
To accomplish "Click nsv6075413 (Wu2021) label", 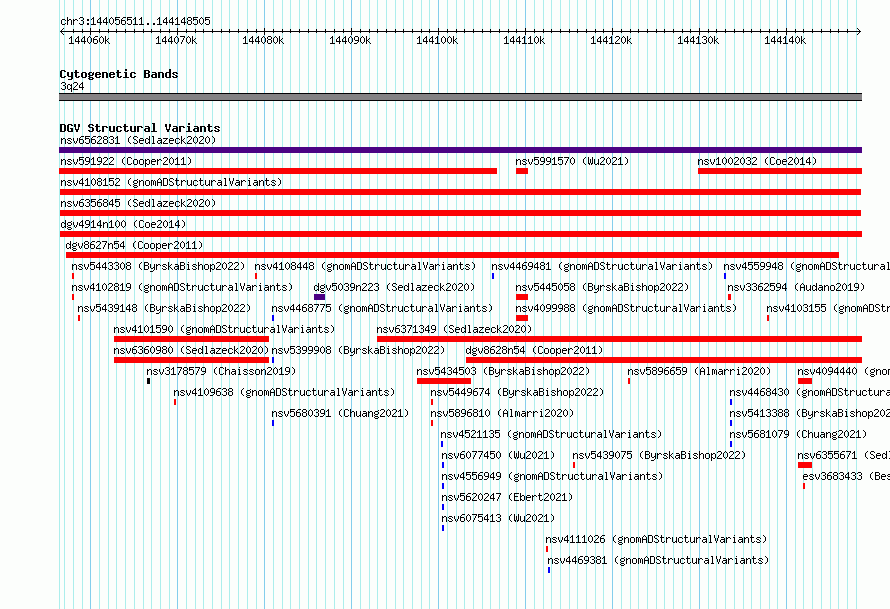I will (x=498, y=518).
